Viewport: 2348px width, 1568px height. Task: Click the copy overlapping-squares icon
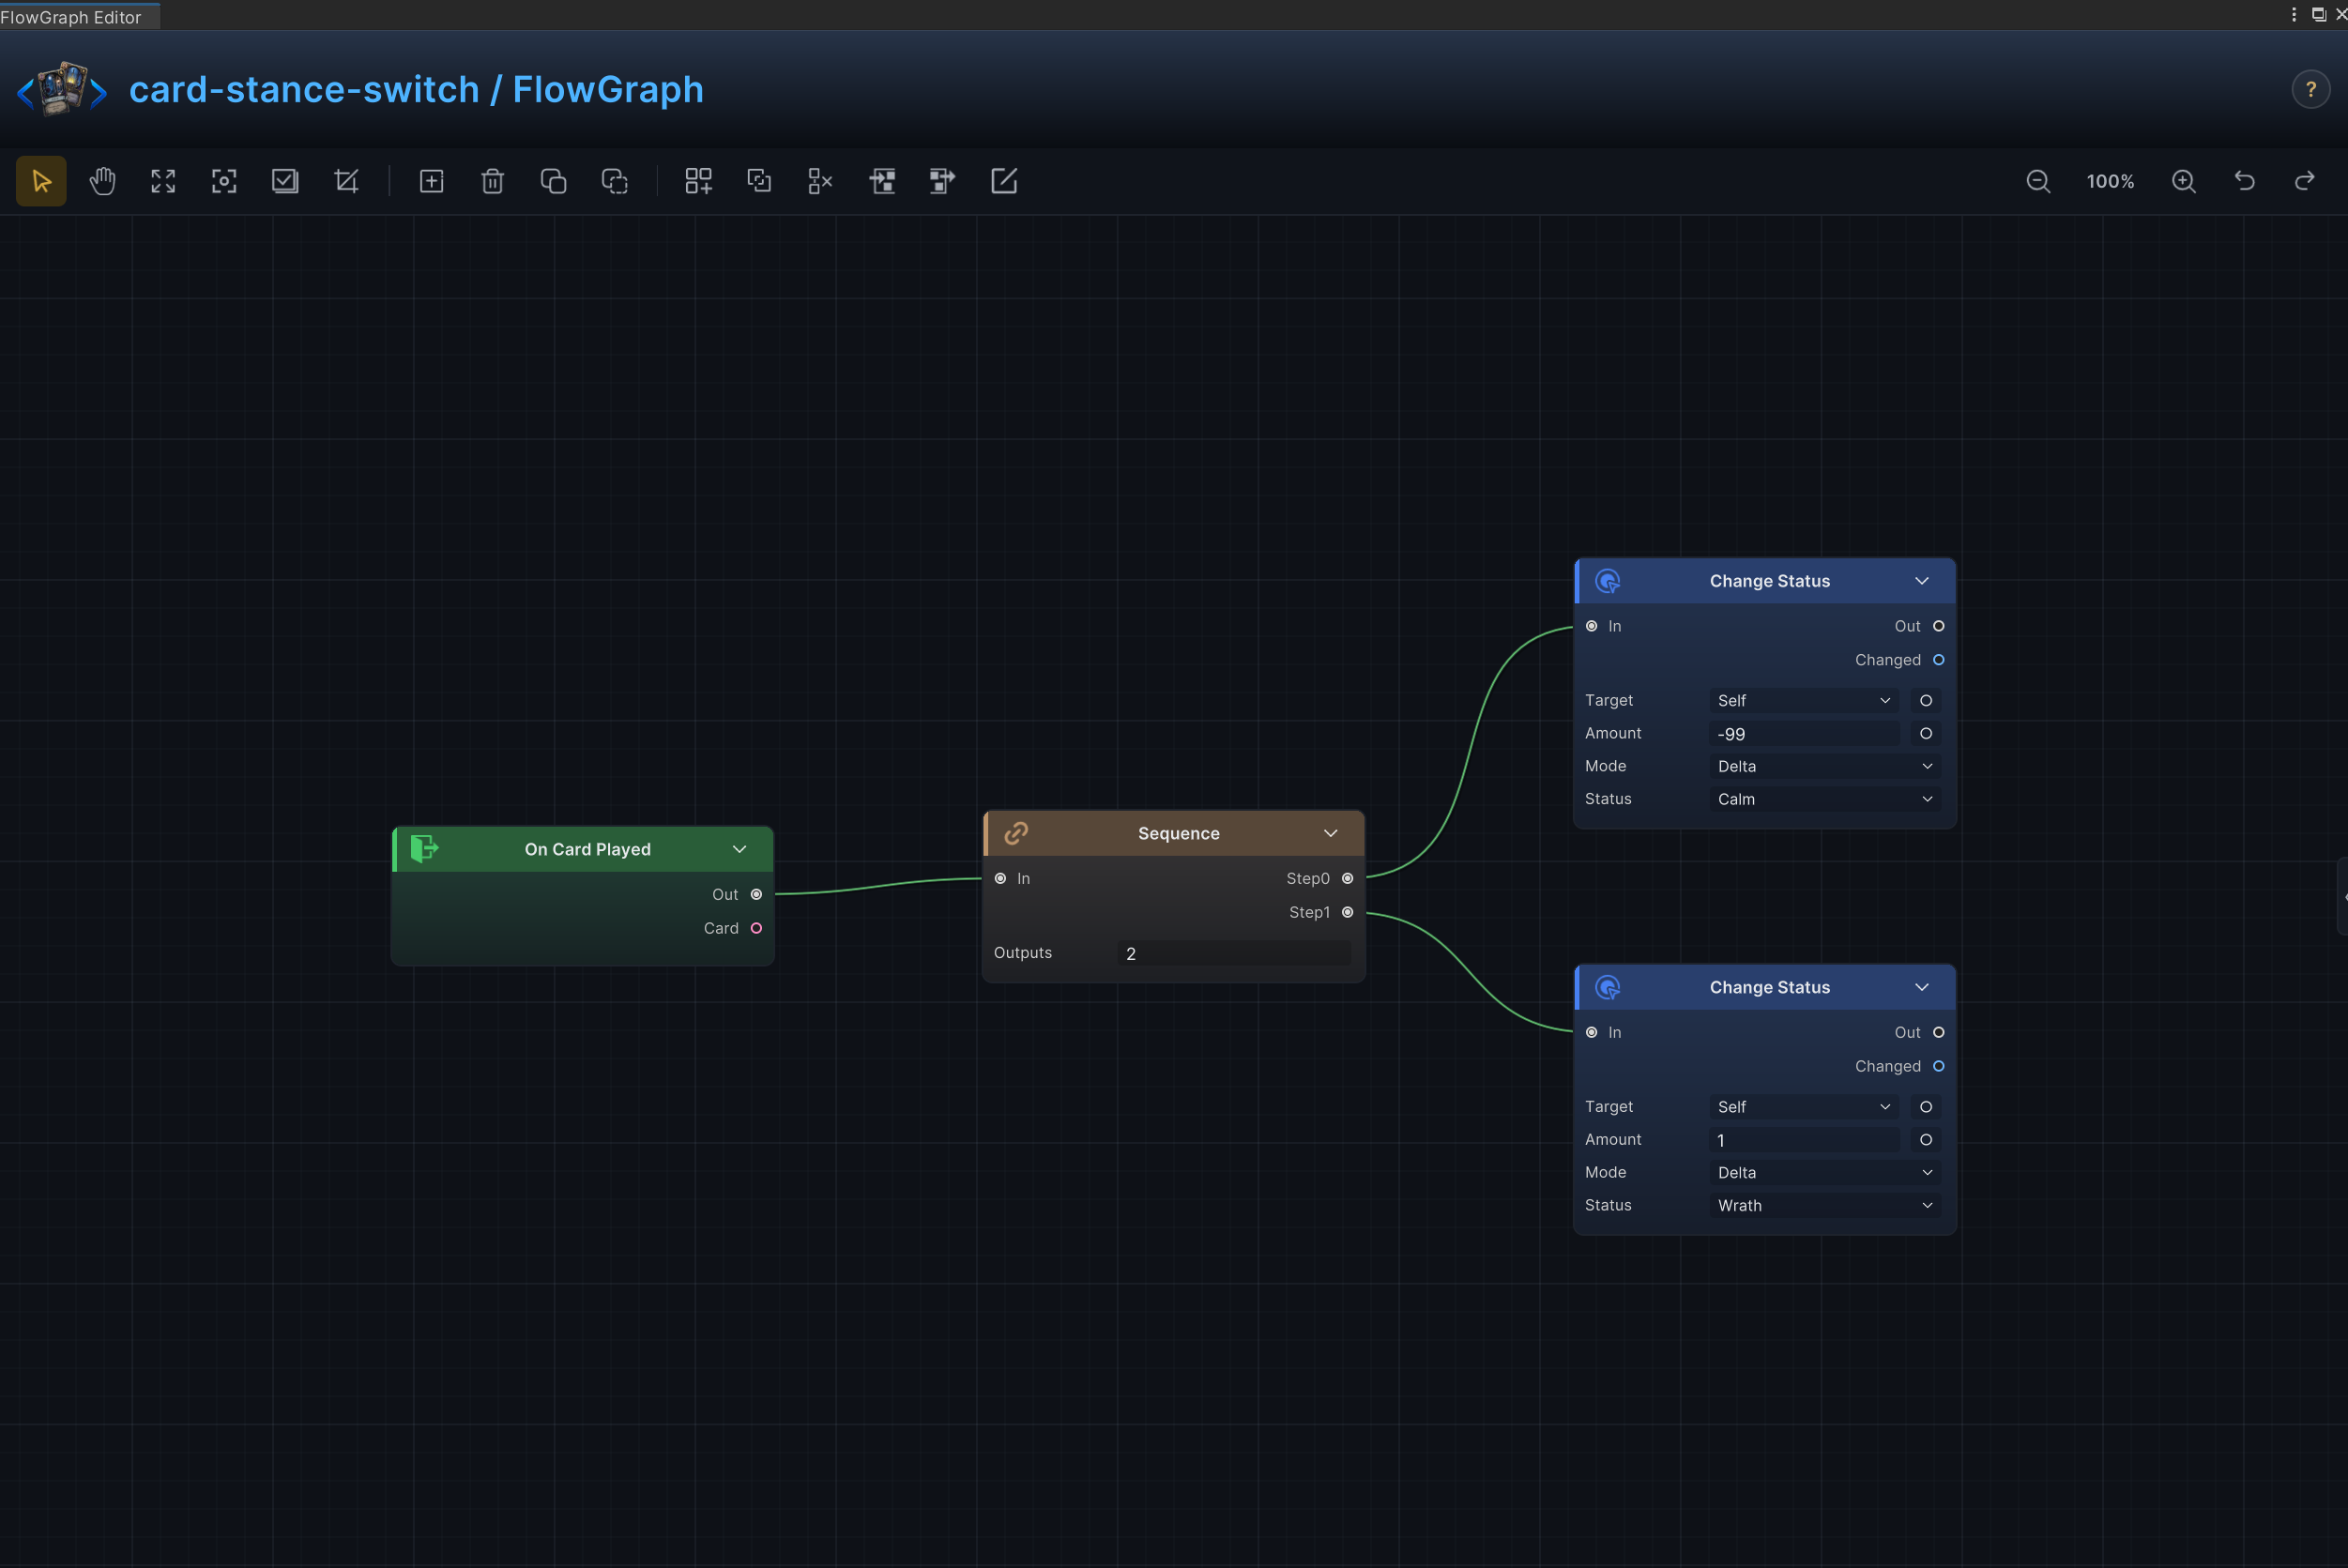click(x=553, y=181)
